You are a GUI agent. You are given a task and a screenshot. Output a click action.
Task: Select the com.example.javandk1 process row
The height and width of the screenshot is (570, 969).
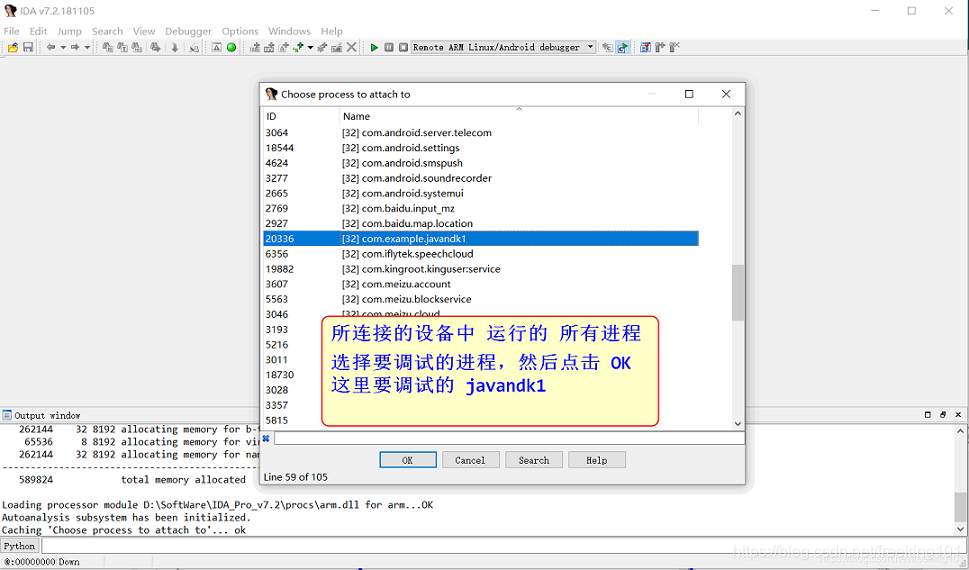[x=481, y=239]
